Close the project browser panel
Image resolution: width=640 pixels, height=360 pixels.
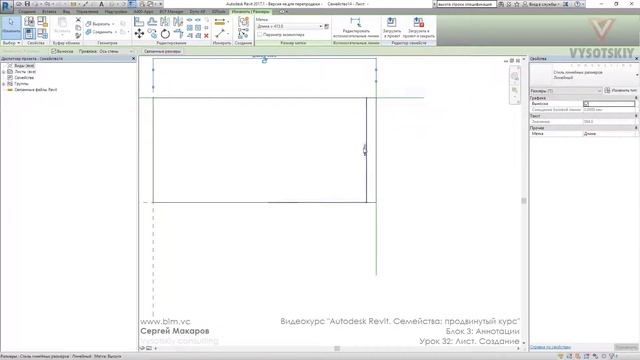(133, 59)
